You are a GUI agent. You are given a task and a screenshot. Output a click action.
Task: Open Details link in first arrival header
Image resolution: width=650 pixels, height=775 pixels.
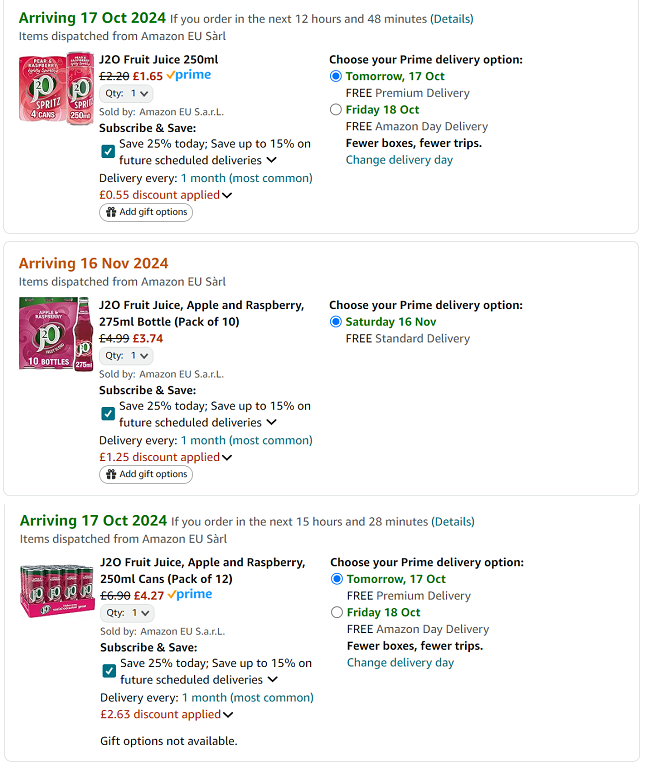tap(451, 19)
